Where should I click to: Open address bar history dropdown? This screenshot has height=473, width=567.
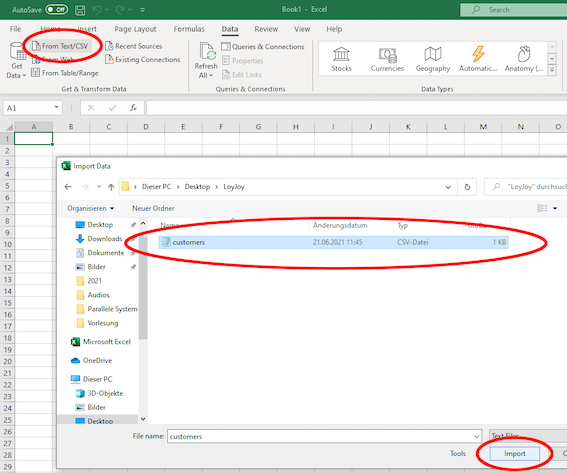pyautogui.click(x=448, y=187)
